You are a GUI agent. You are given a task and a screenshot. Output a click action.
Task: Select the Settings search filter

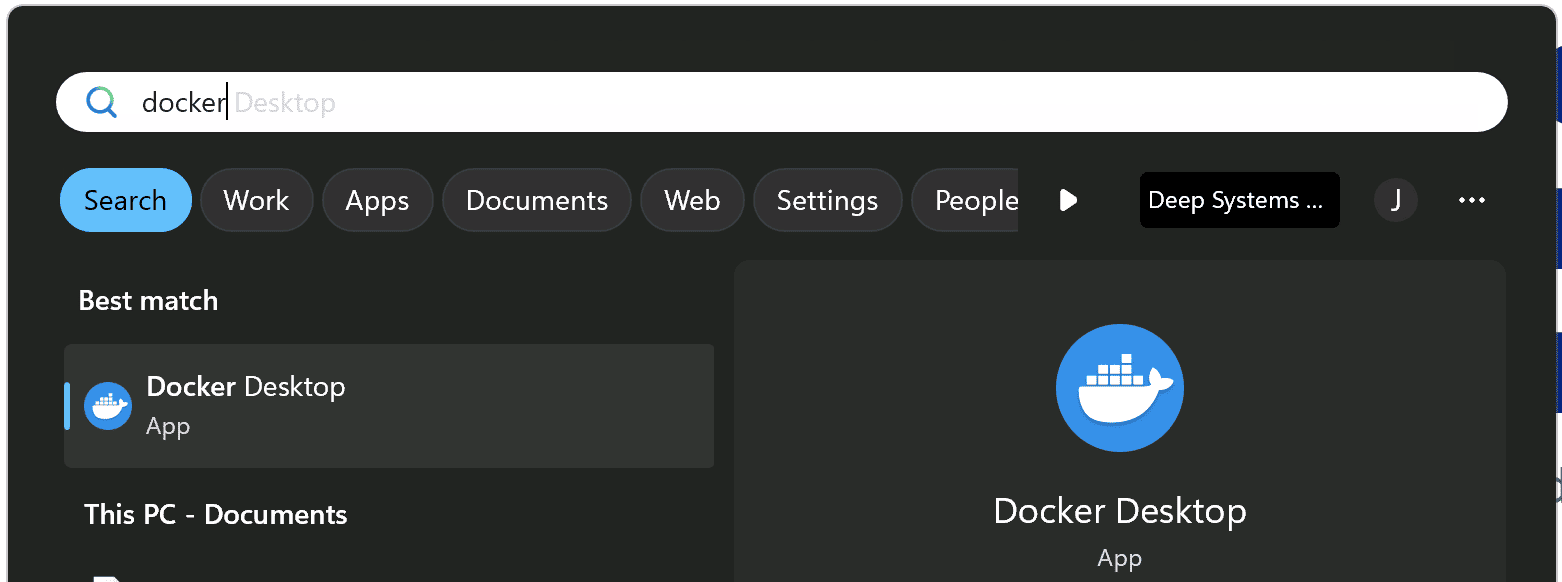827,200
